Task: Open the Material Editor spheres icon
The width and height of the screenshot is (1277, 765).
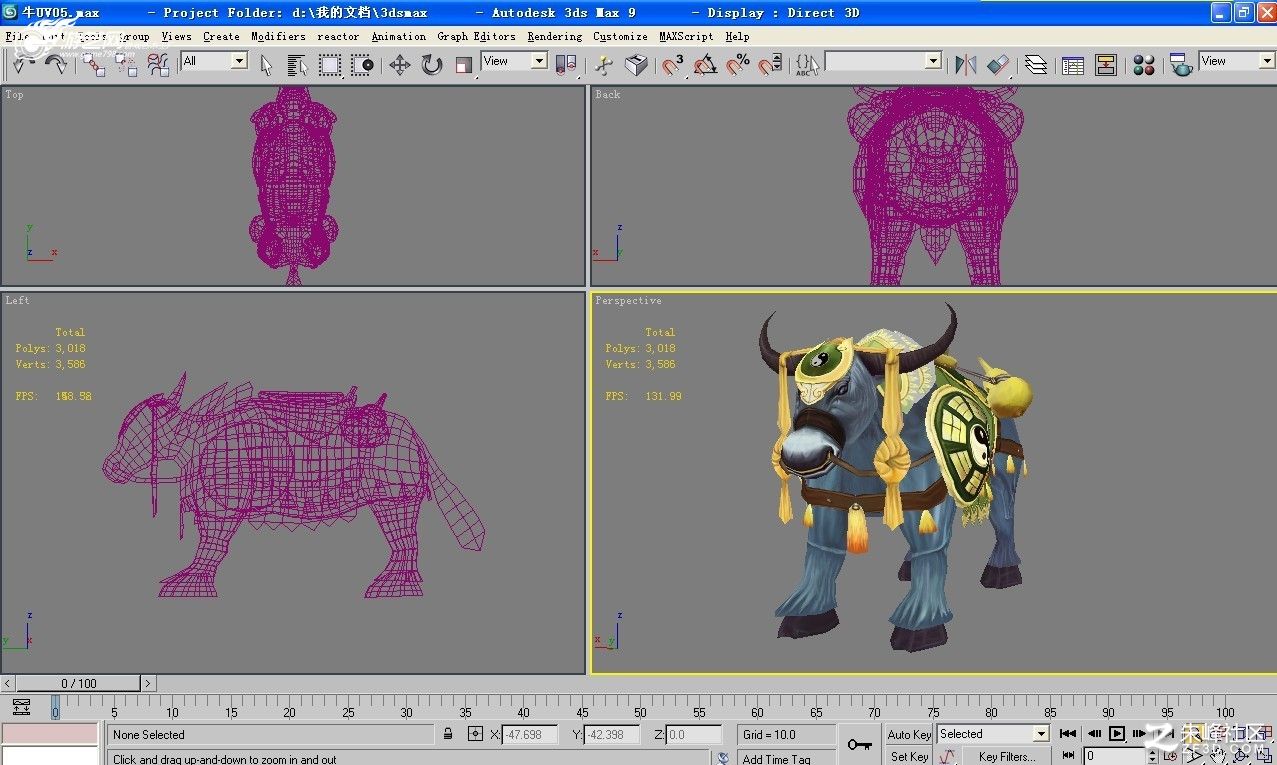Action: (1144, 65)
